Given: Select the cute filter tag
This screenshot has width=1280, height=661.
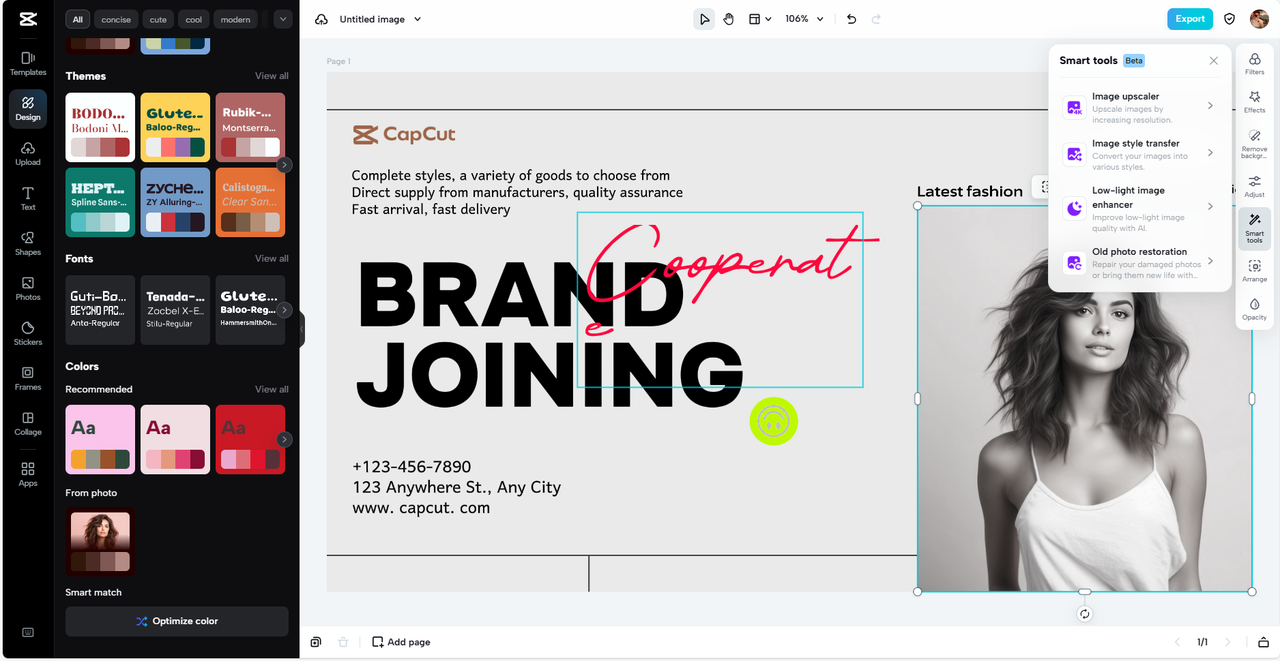Looking at the screenshot, I should click(x=158, y=19).
